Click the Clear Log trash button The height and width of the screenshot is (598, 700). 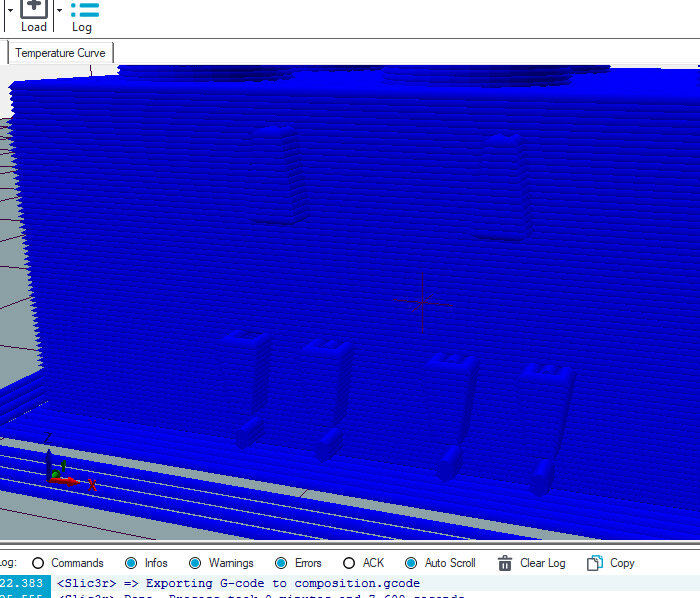tap(531, 563)
